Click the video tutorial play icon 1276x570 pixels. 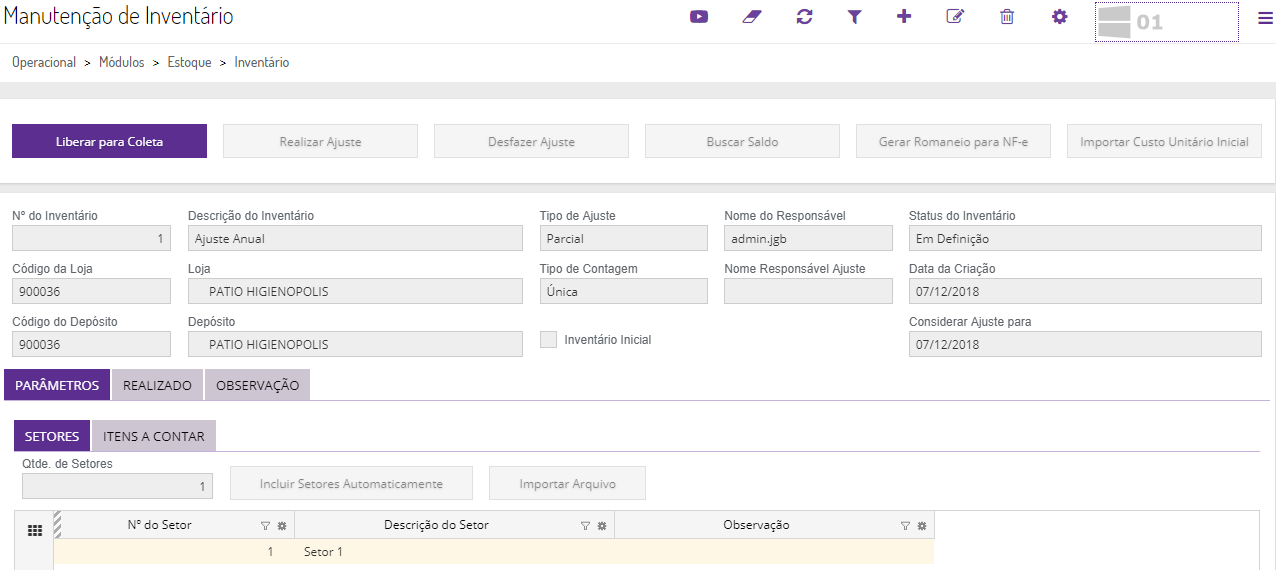(699, 17)
